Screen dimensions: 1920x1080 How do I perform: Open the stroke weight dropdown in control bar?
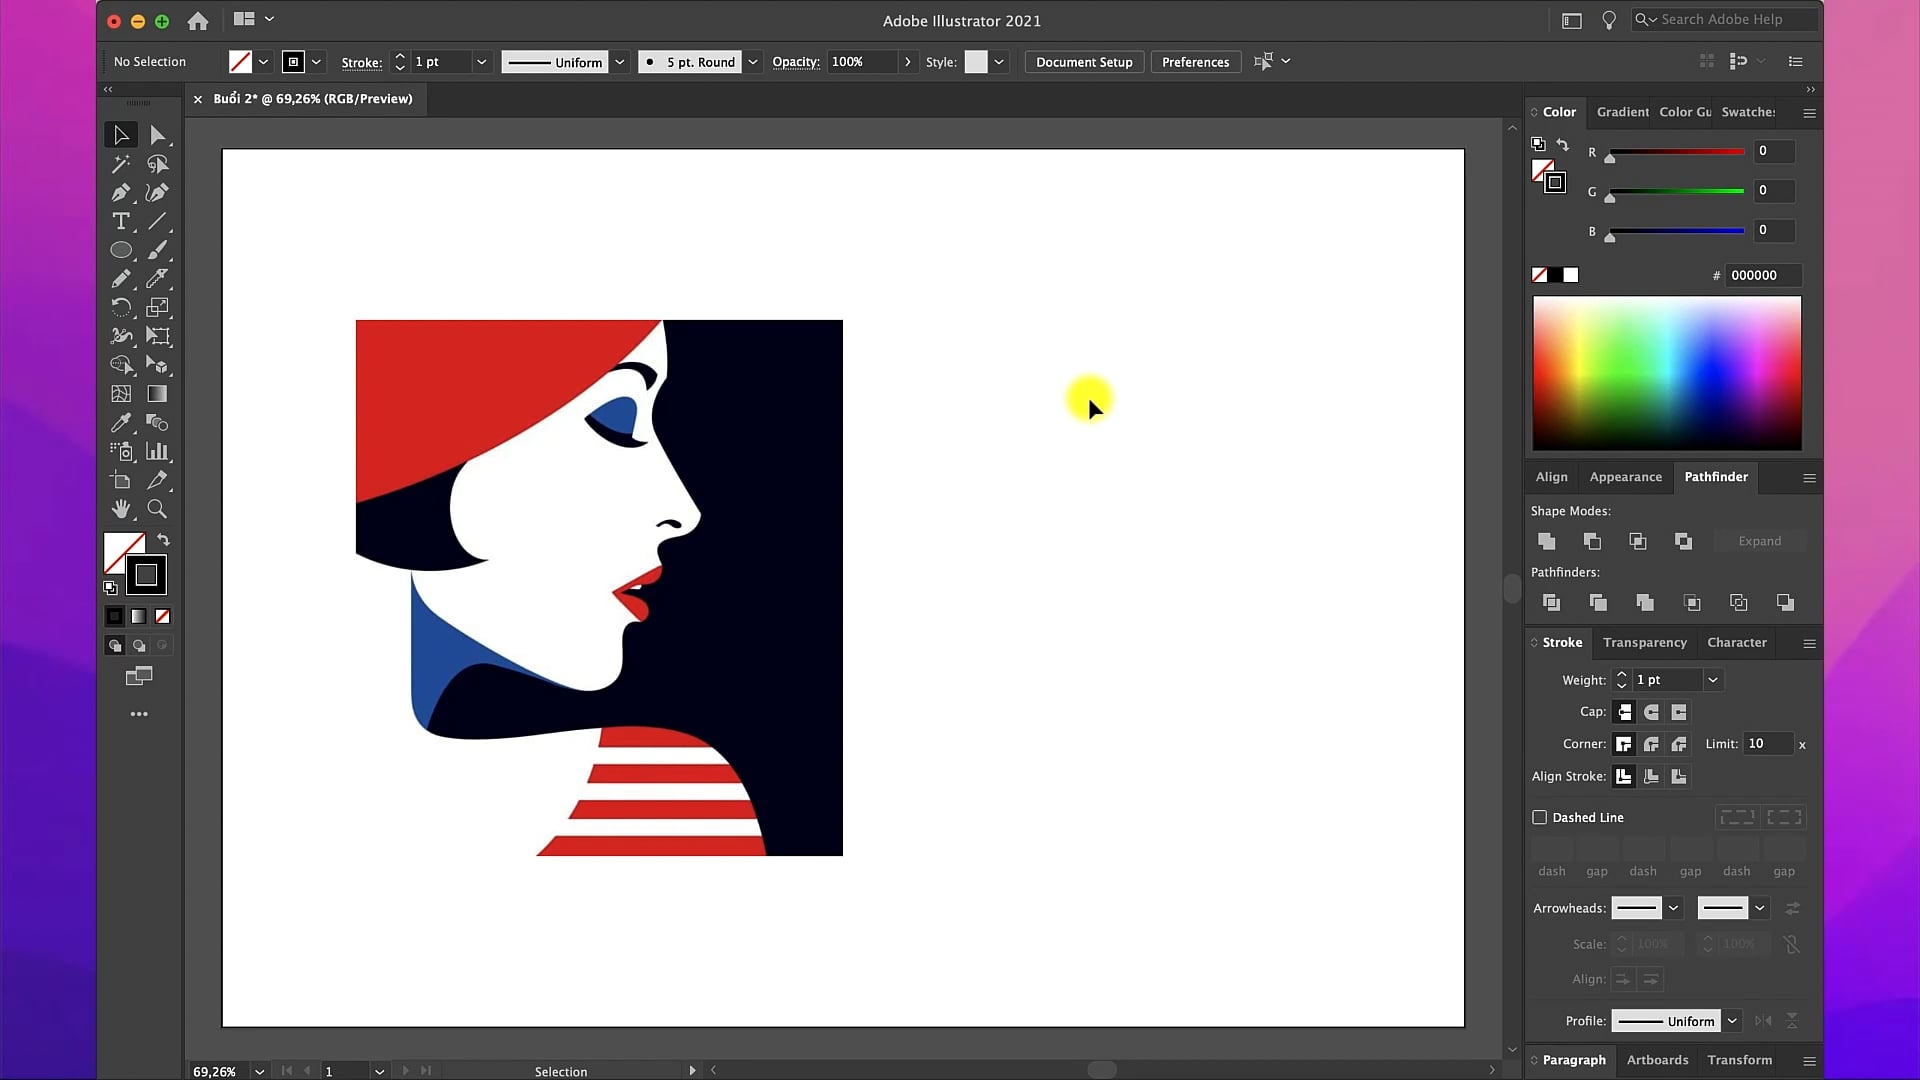(481, 62)
